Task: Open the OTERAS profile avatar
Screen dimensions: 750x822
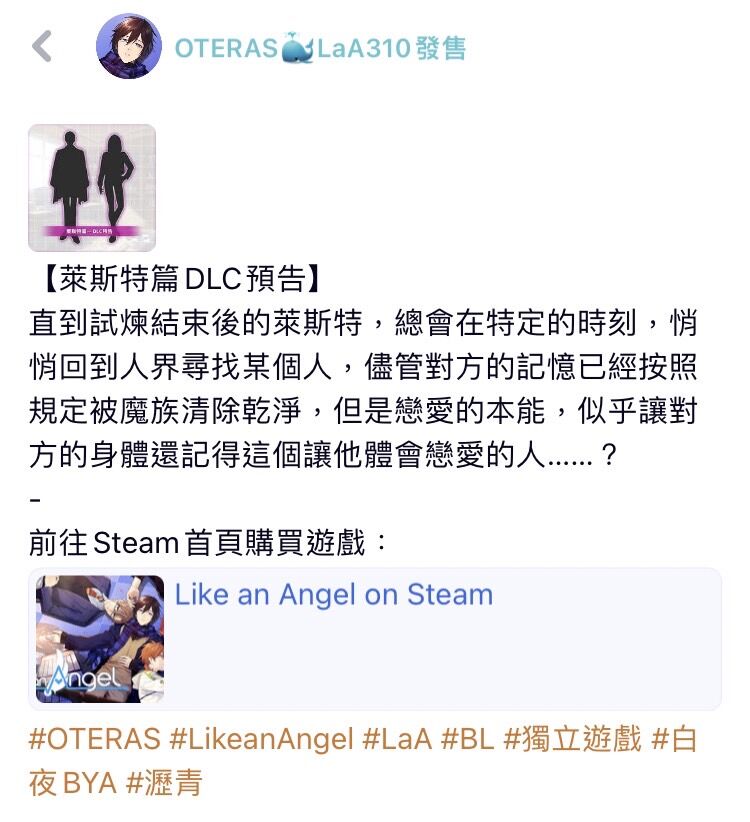Action: pyautogui.click(x=129, y=47)
